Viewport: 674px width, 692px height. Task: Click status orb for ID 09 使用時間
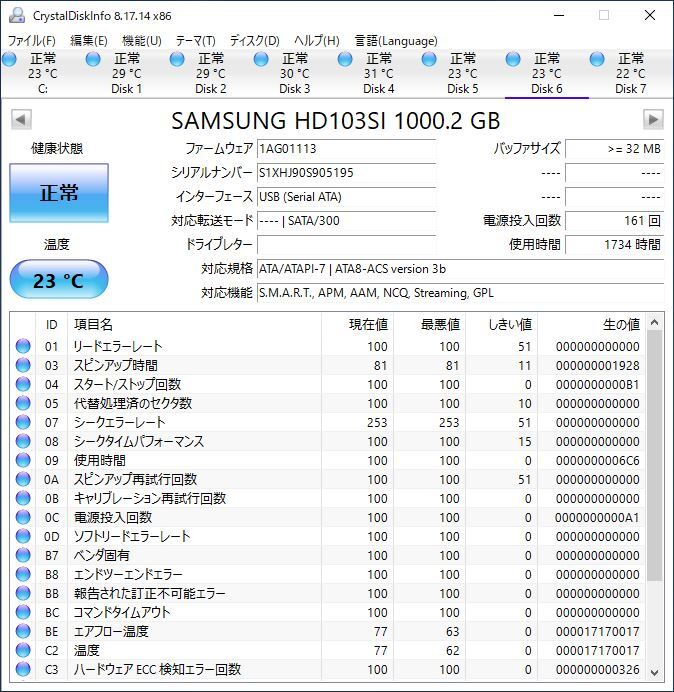click(x=23, y=460)
